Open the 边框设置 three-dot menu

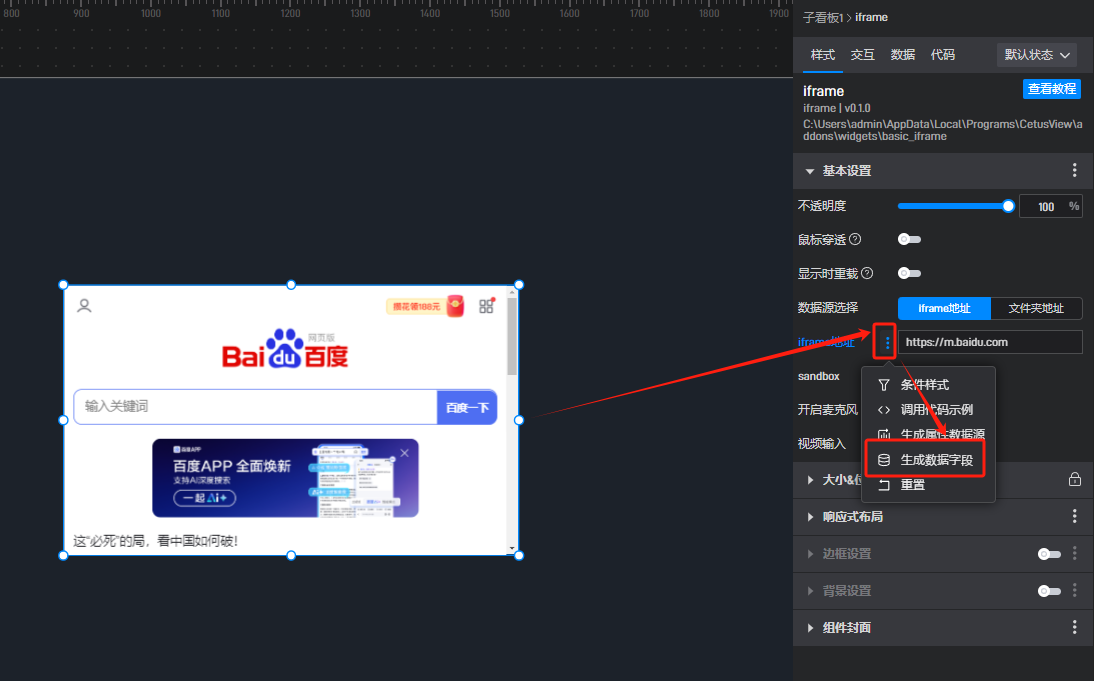point(1074,553)
